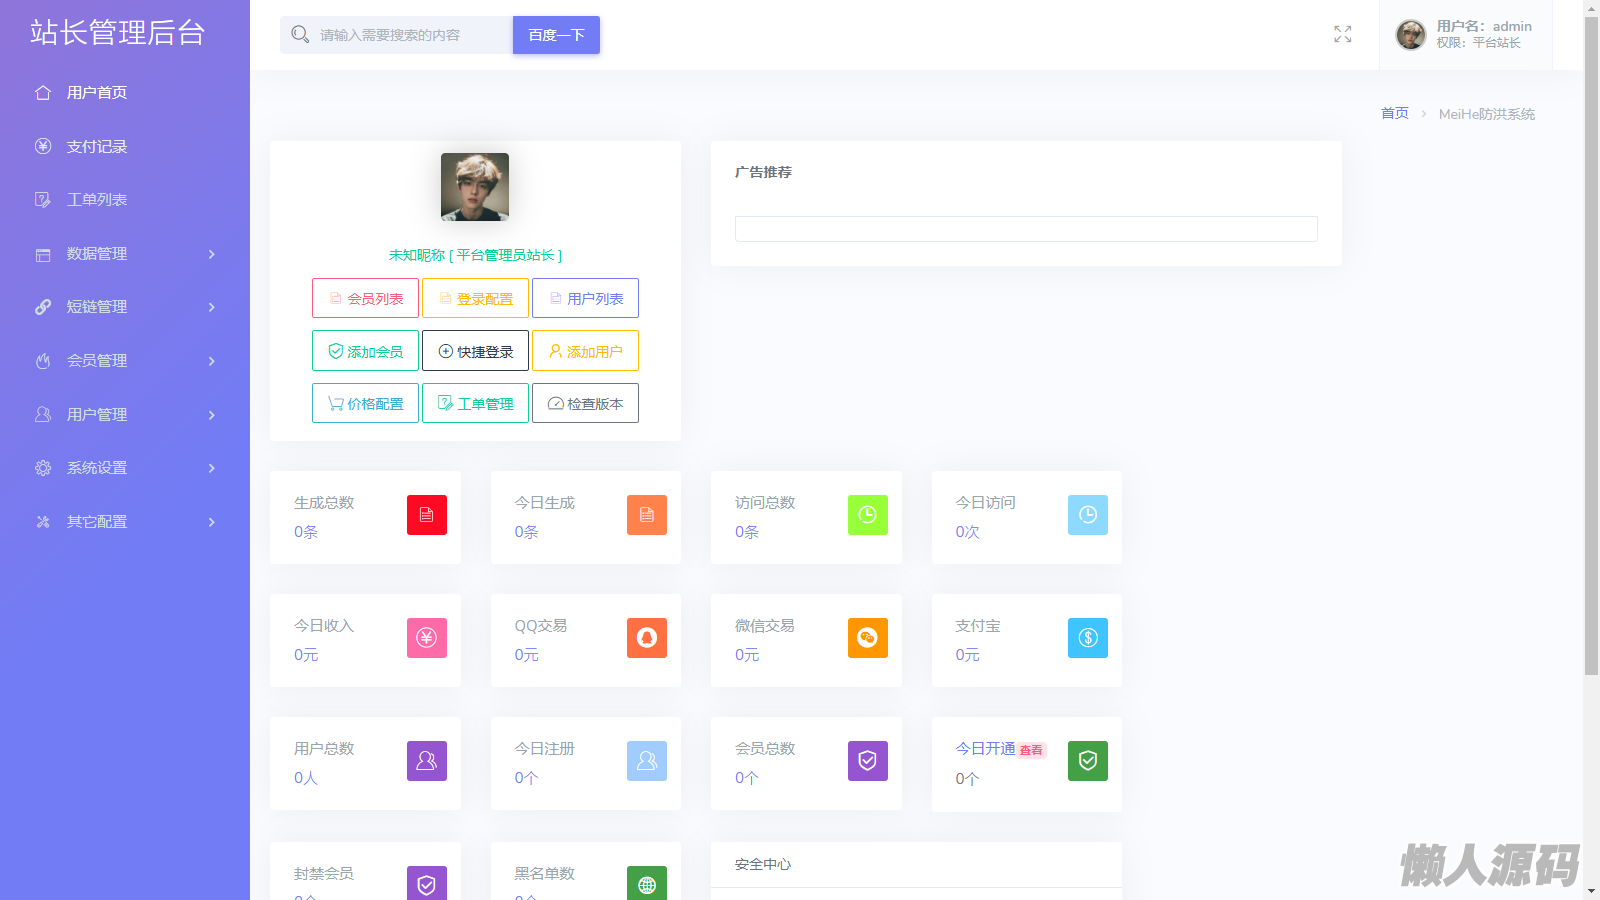Click the page vertical scrollbar
The image size is (1600, 900).
point(1591,345)
